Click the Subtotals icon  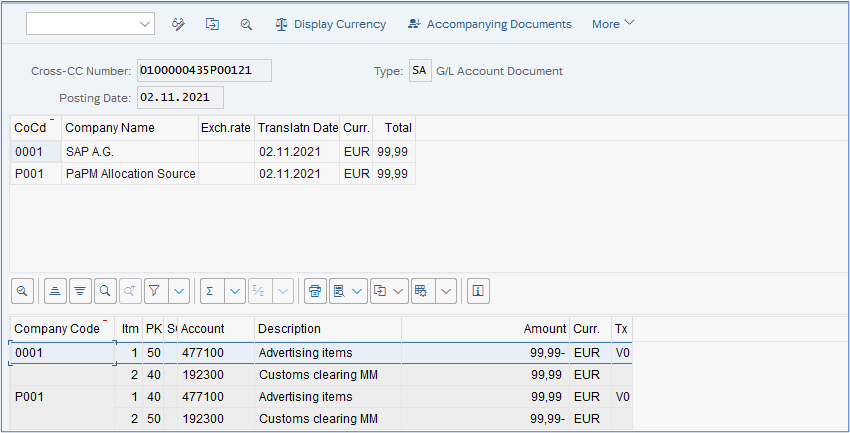259,291
